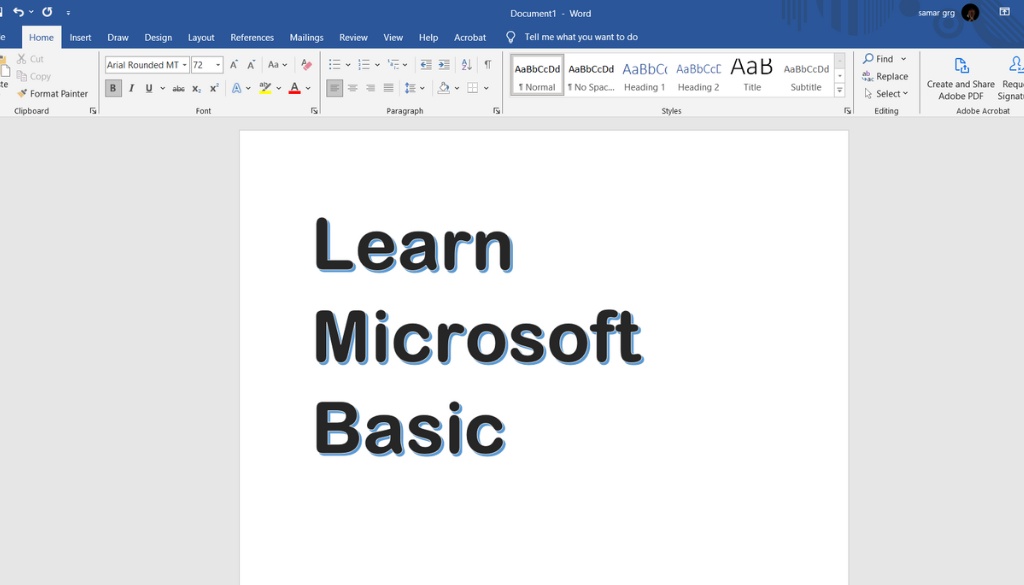Click the Line and Paragraph Spacing icon
The height and width of the screenshot is (585, 1024).
(410, 88)
